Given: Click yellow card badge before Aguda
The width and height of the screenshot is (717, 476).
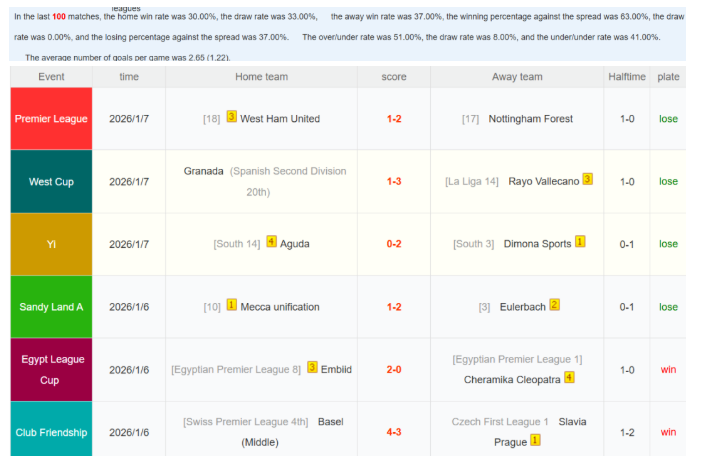Looking at the screenshot, I should click(x=271, y=242).
